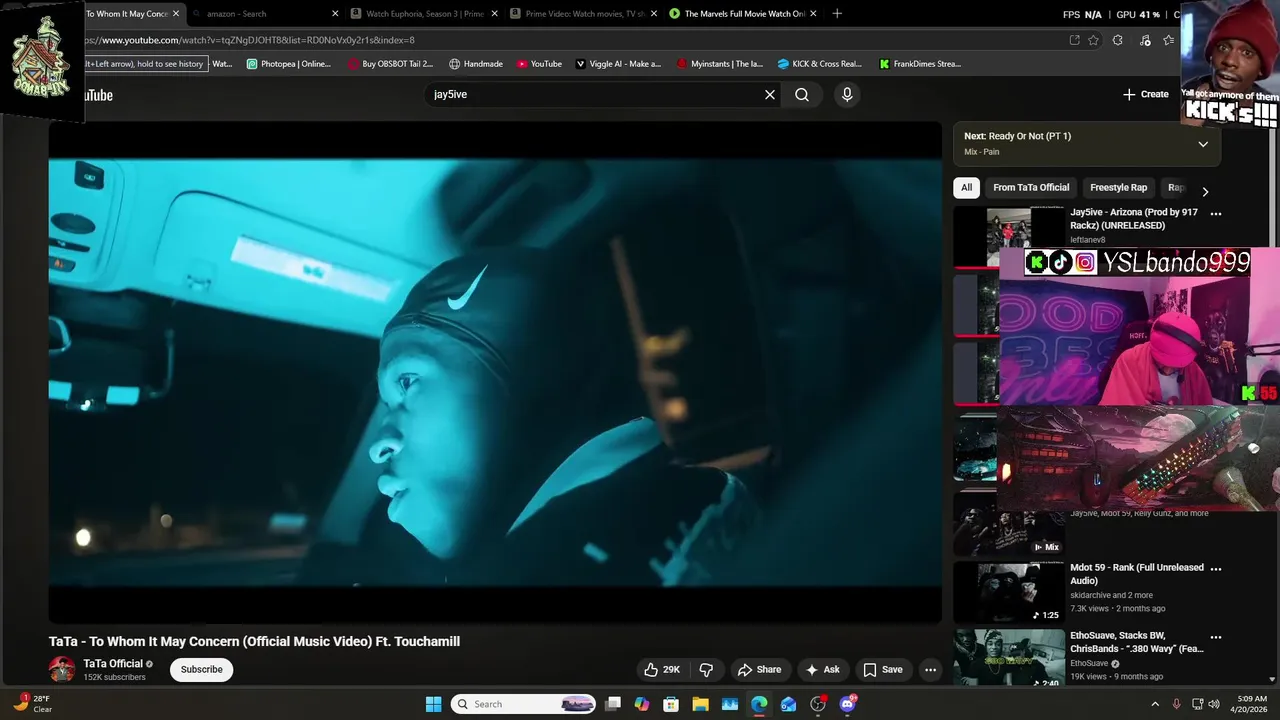
Task: Open TaTa Official channel avatar
Action: coord(62,669)
